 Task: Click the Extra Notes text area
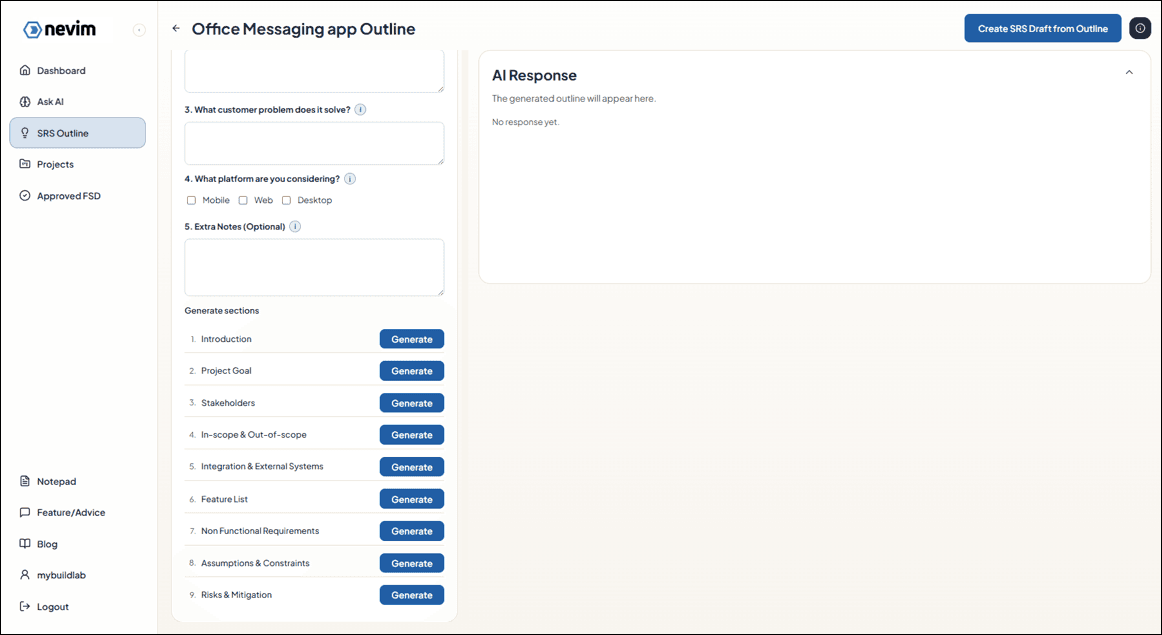pos(314,267)
